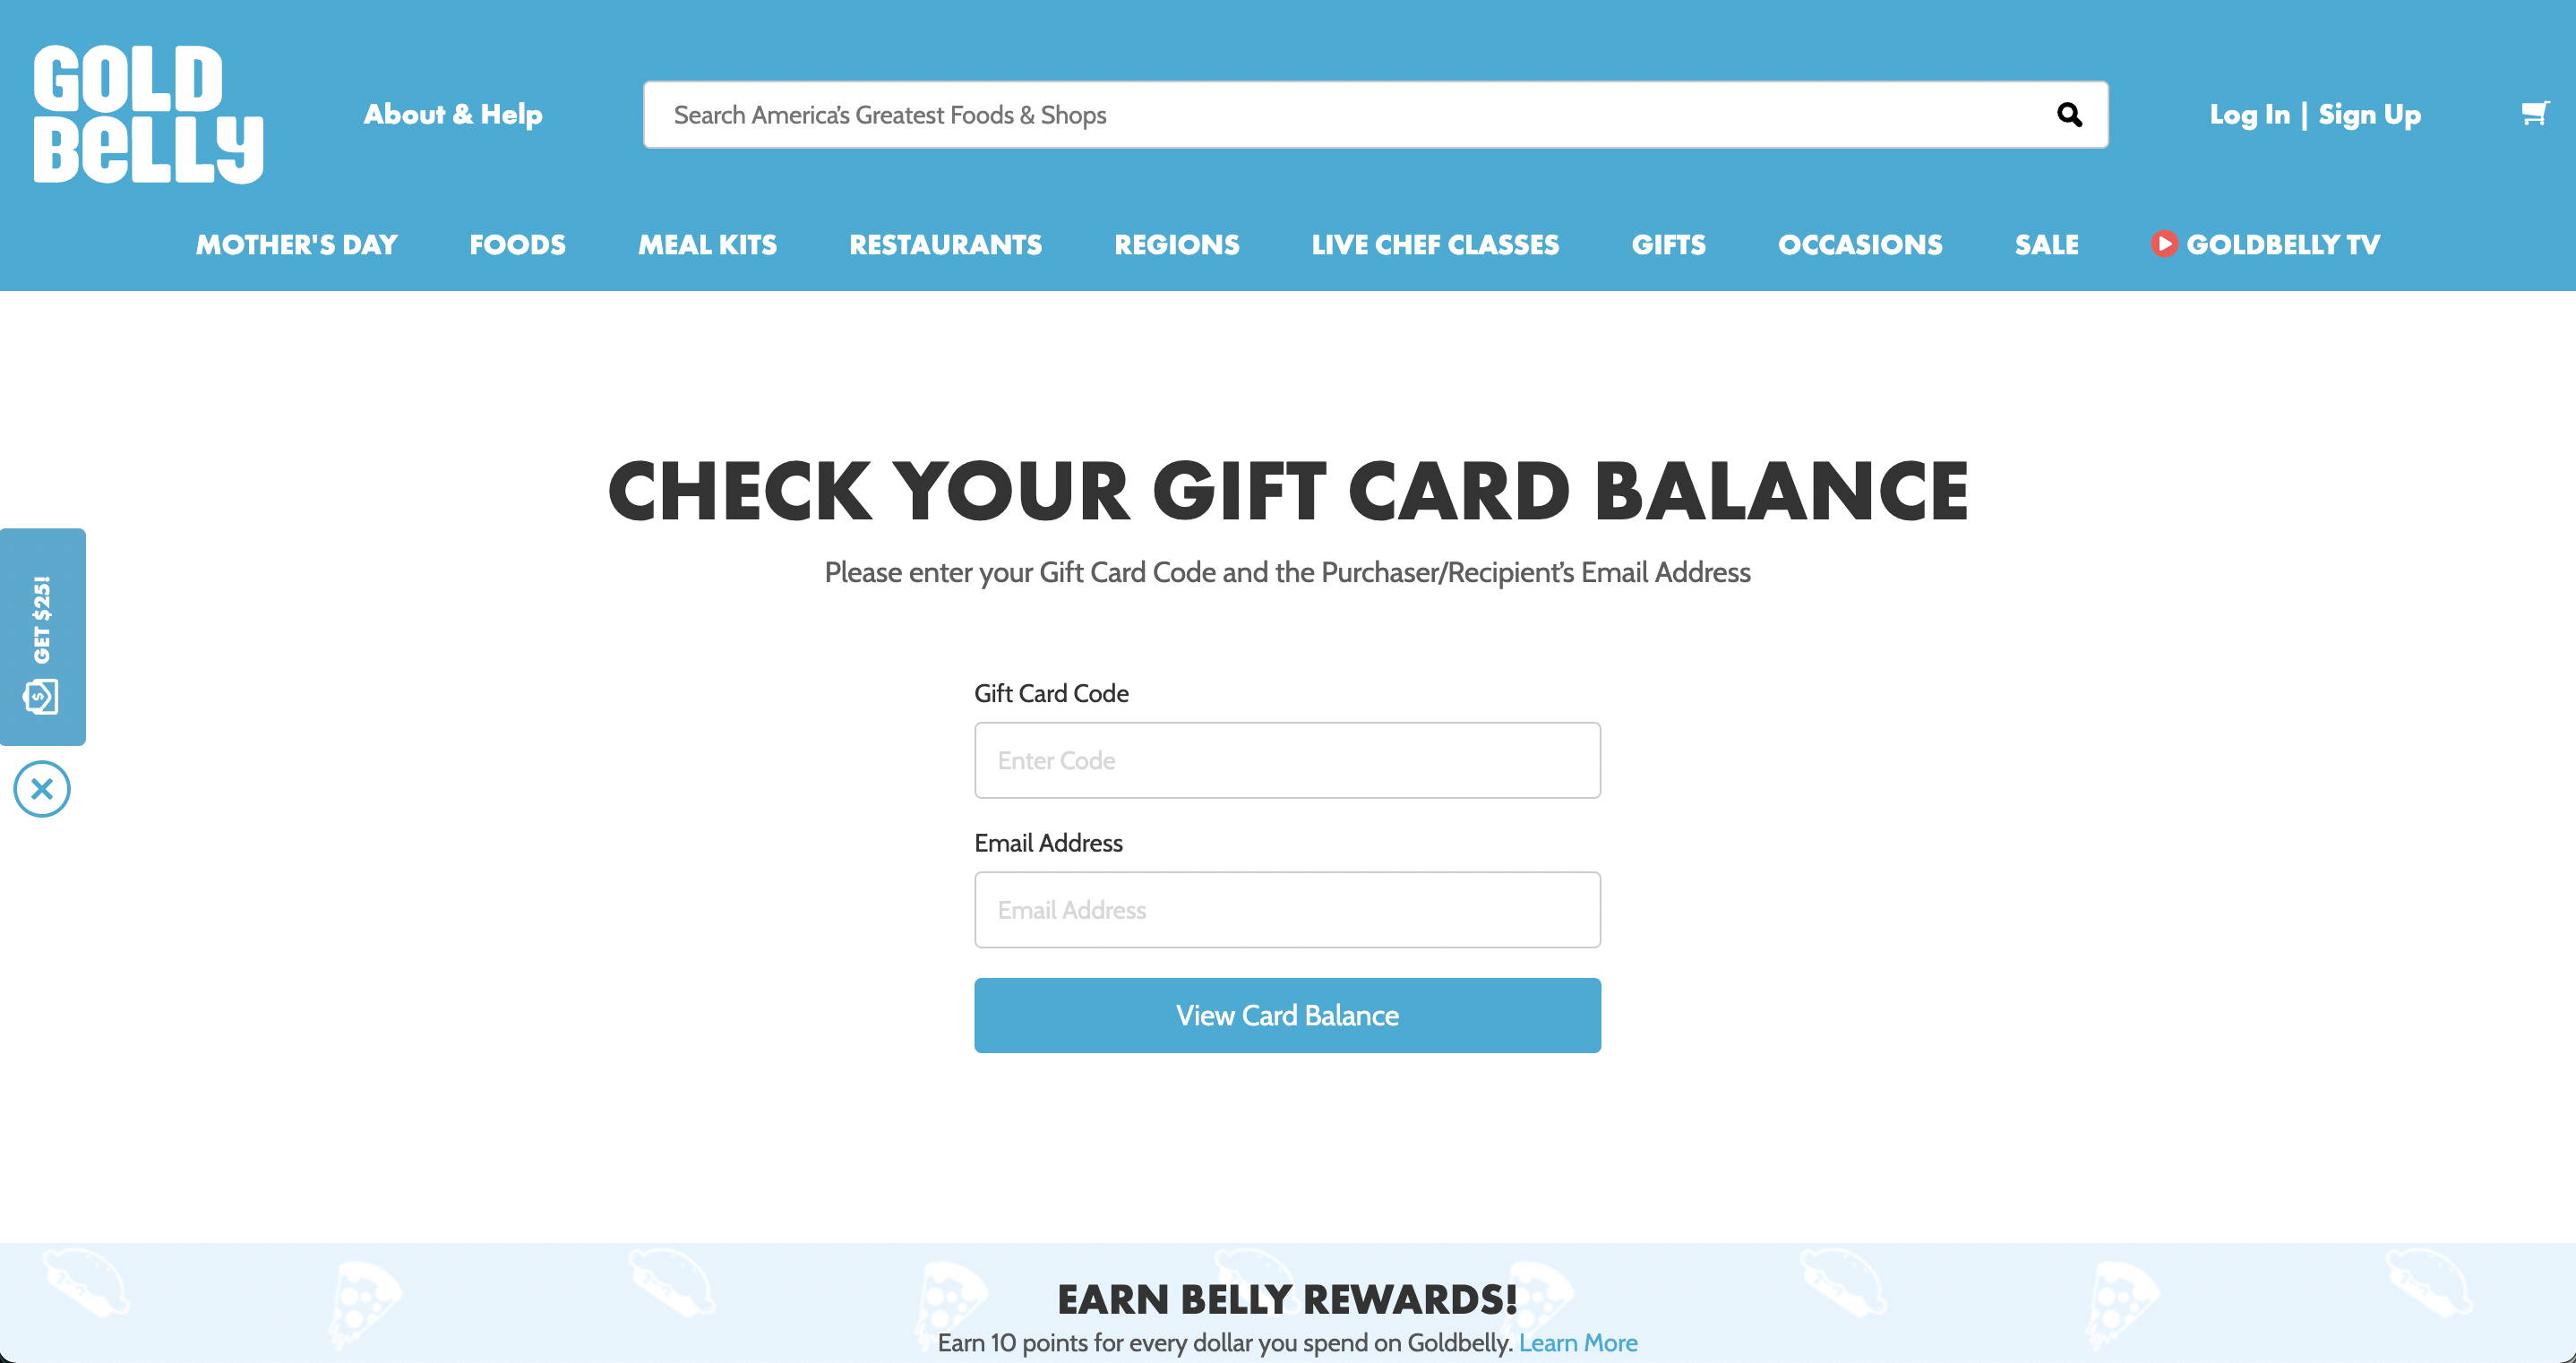Click the Gift Card Code input field

[1288, 760]
